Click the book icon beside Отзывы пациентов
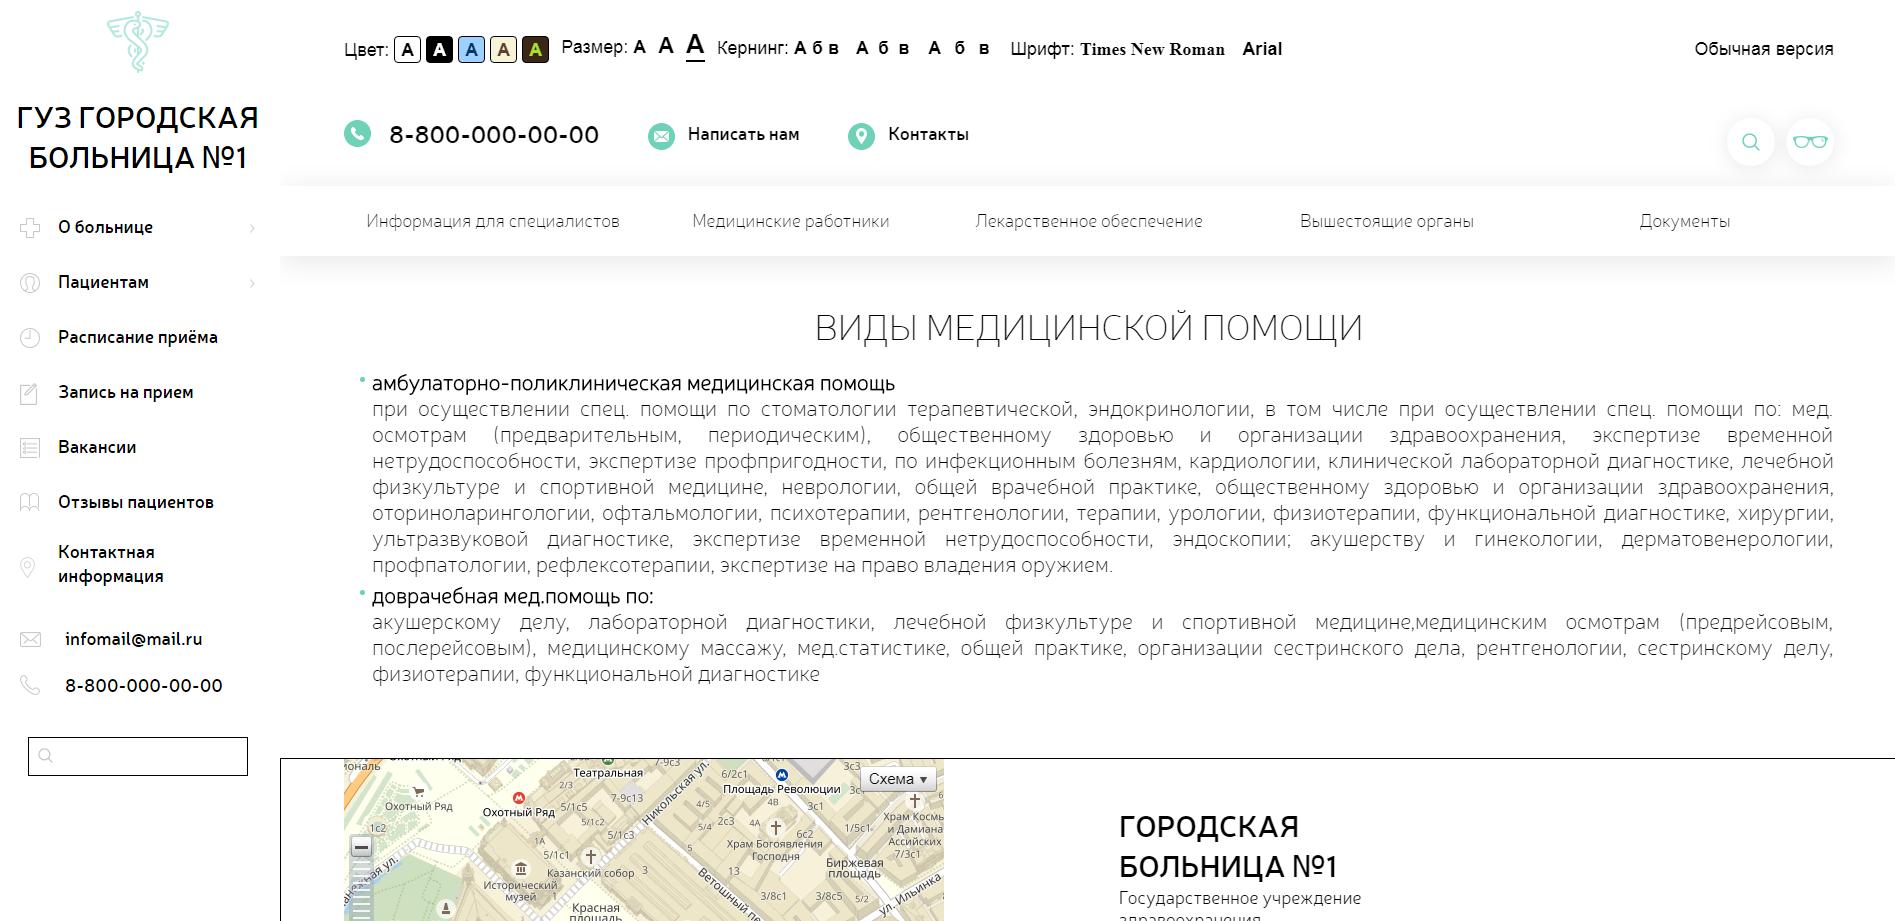This screenshot has height=921, width=1895. pos(31,502)
